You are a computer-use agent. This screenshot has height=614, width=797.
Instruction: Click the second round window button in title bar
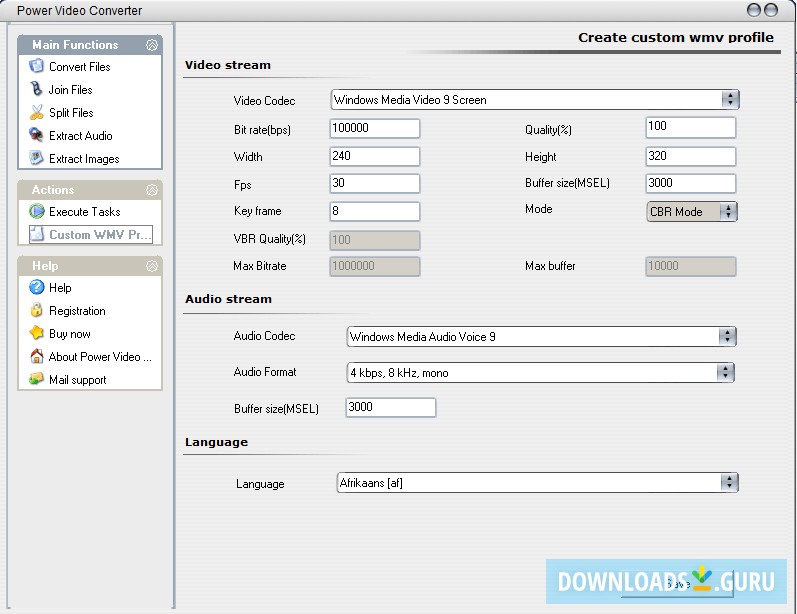(771, 10)
